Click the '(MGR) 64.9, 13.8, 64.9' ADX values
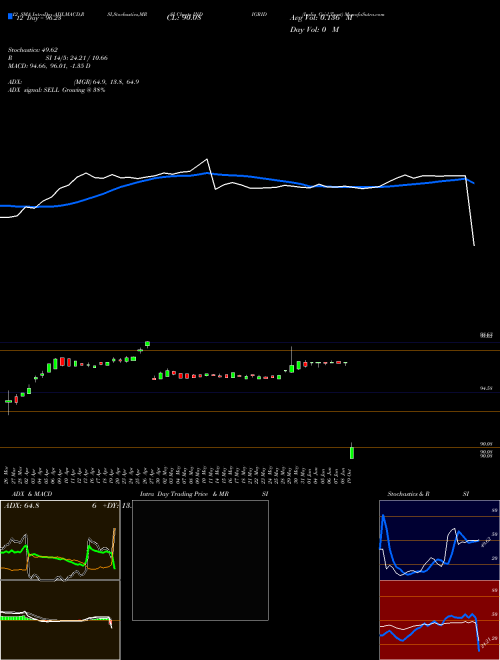 [106, 82]
